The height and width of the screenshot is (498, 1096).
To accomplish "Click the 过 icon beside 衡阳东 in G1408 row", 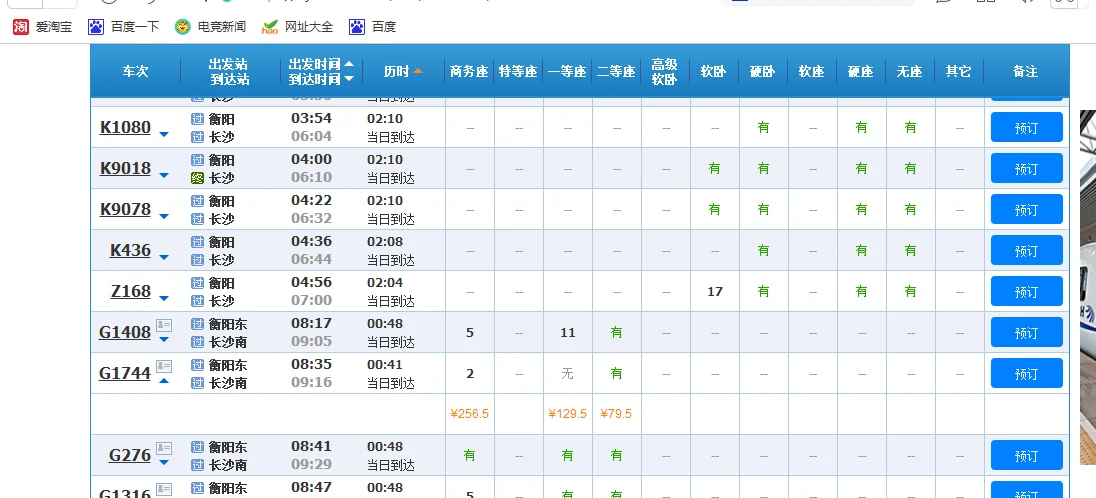I will (198, 324).
